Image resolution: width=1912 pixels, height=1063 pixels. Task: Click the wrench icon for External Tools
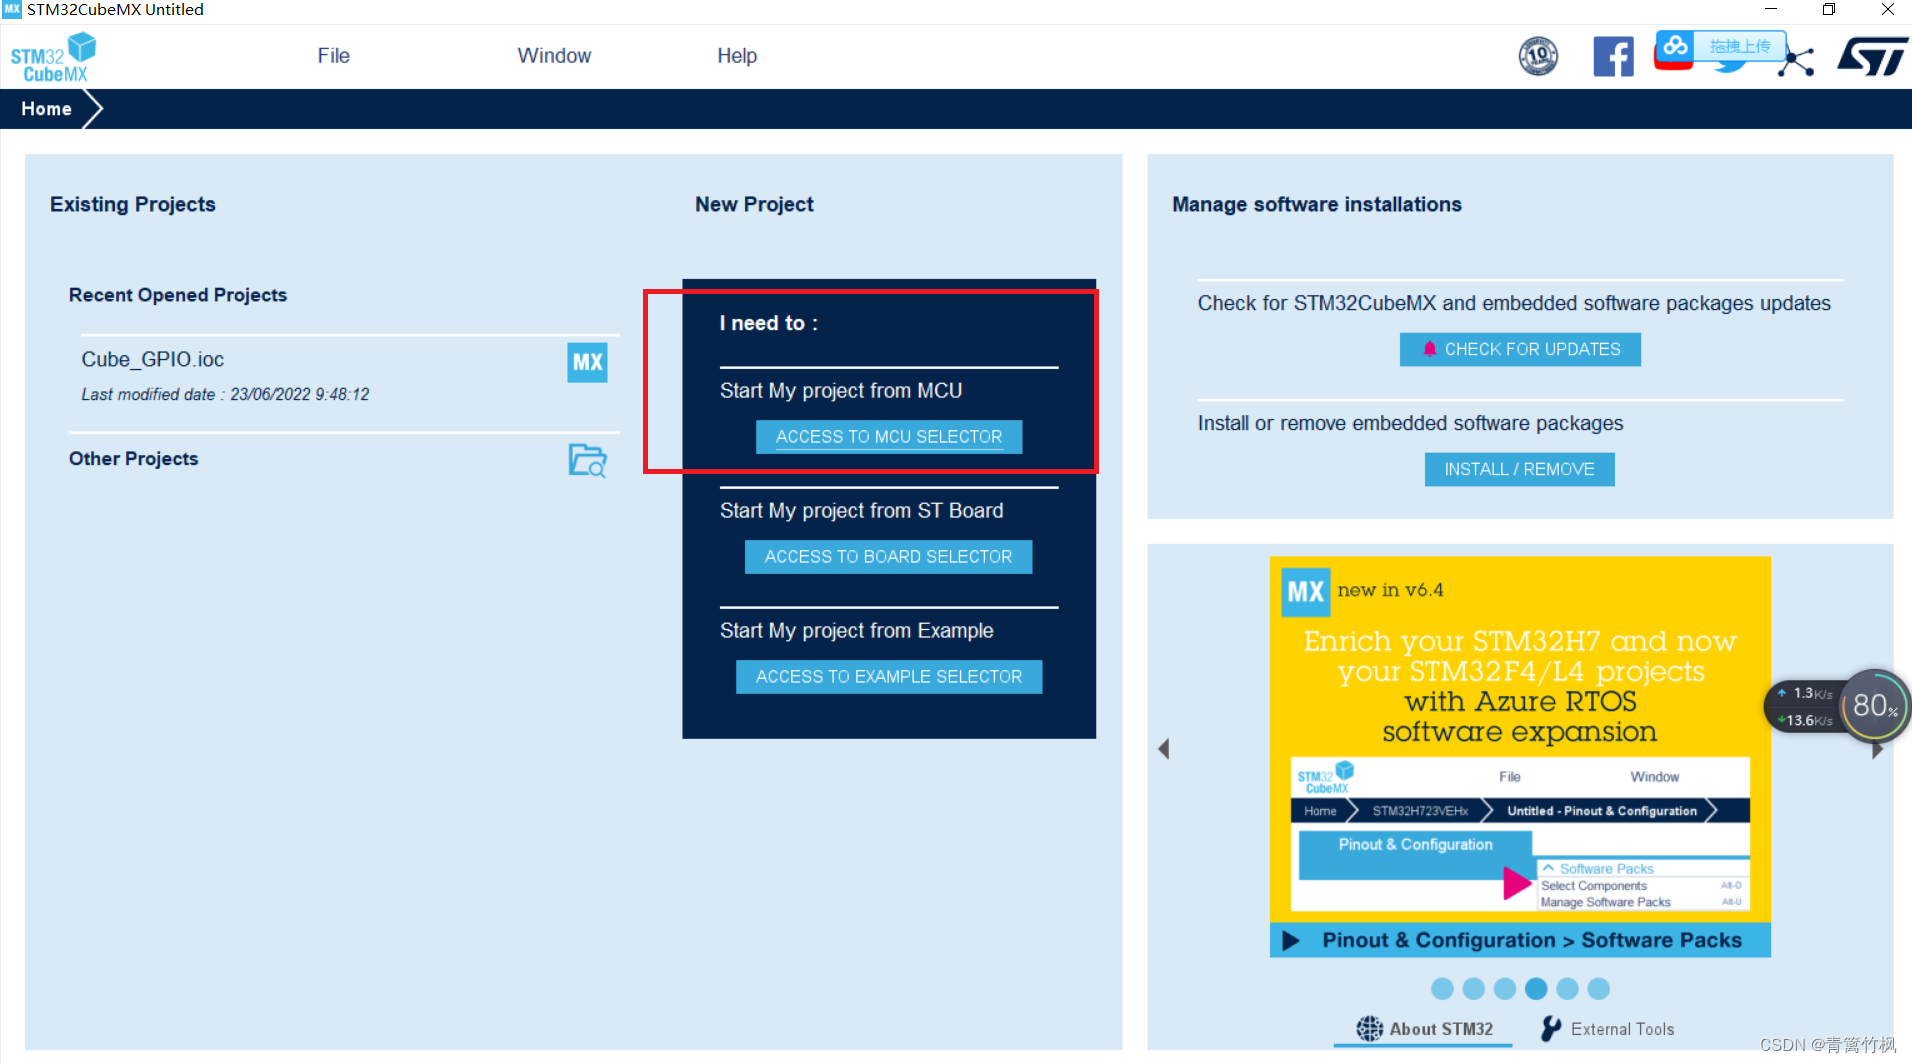1551,1029
